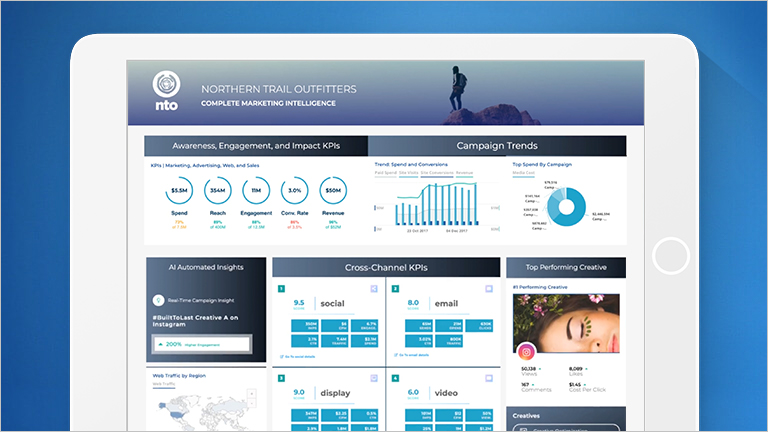
Task: Click the social $2.1M spend tile
Action: [364, 340]
